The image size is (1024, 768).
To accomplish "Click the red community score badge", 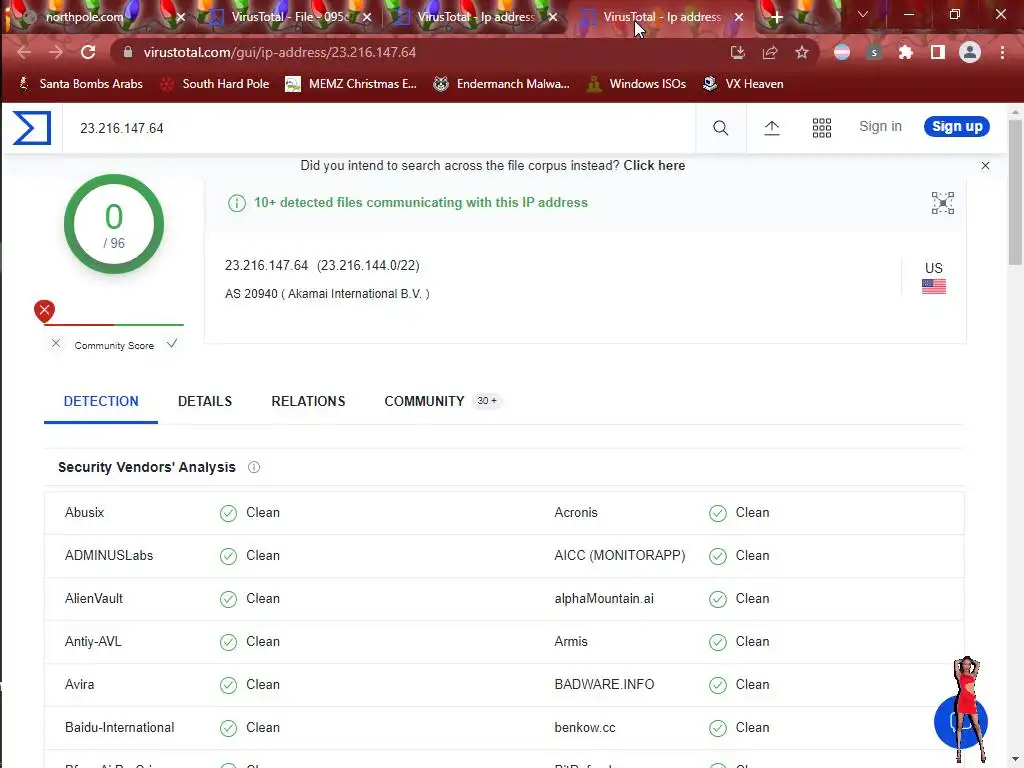I will tap(44, 311).
